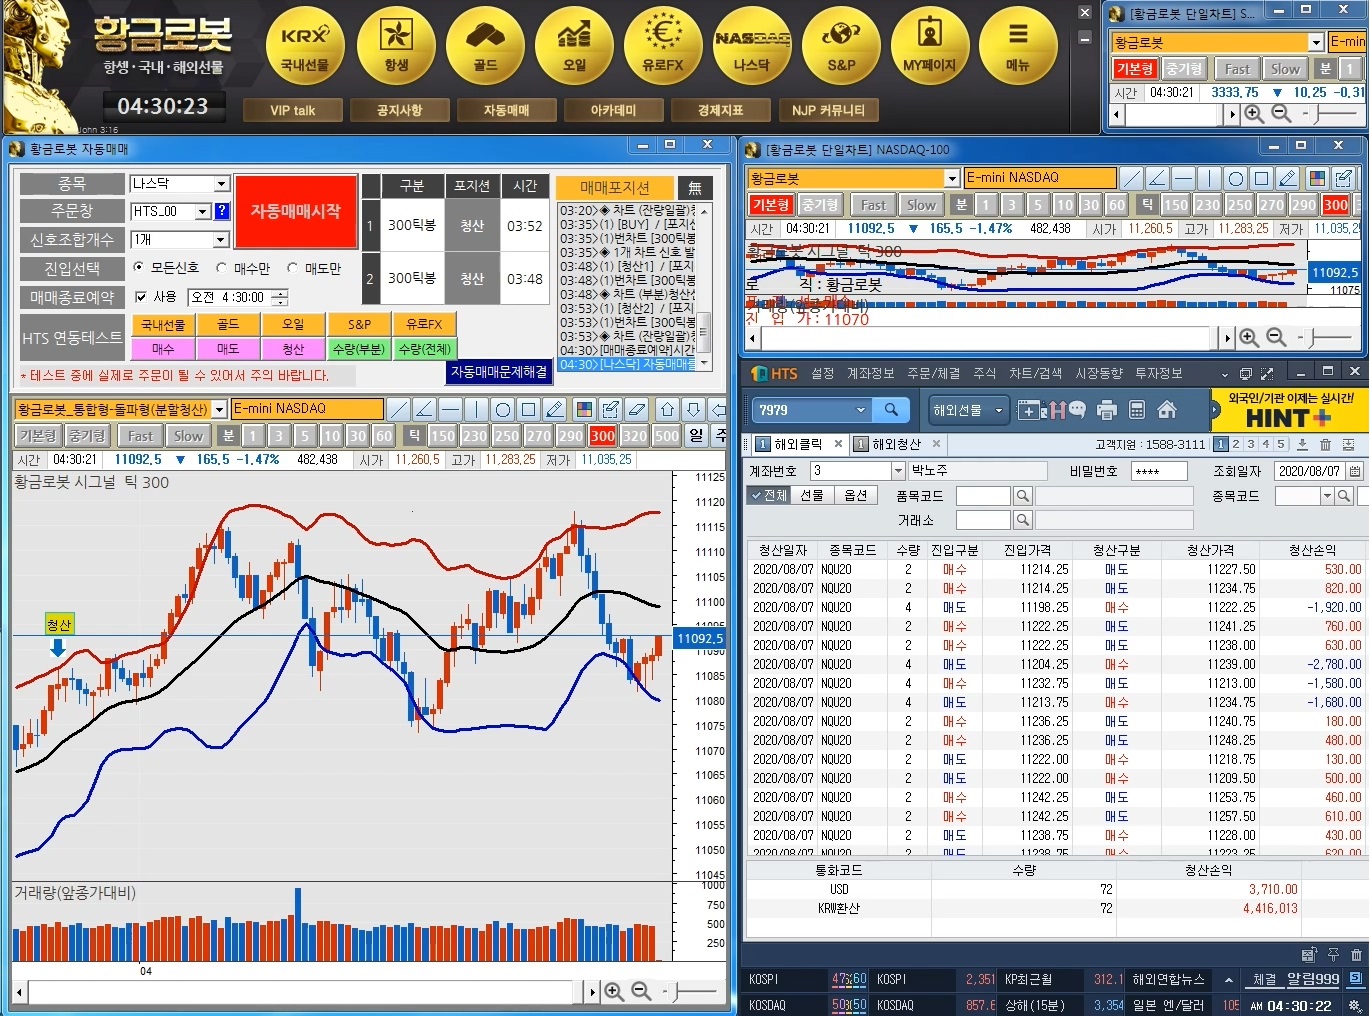
Task: Select 매도만 radio option
Action: pyautogui.click(x=293, y=268)
